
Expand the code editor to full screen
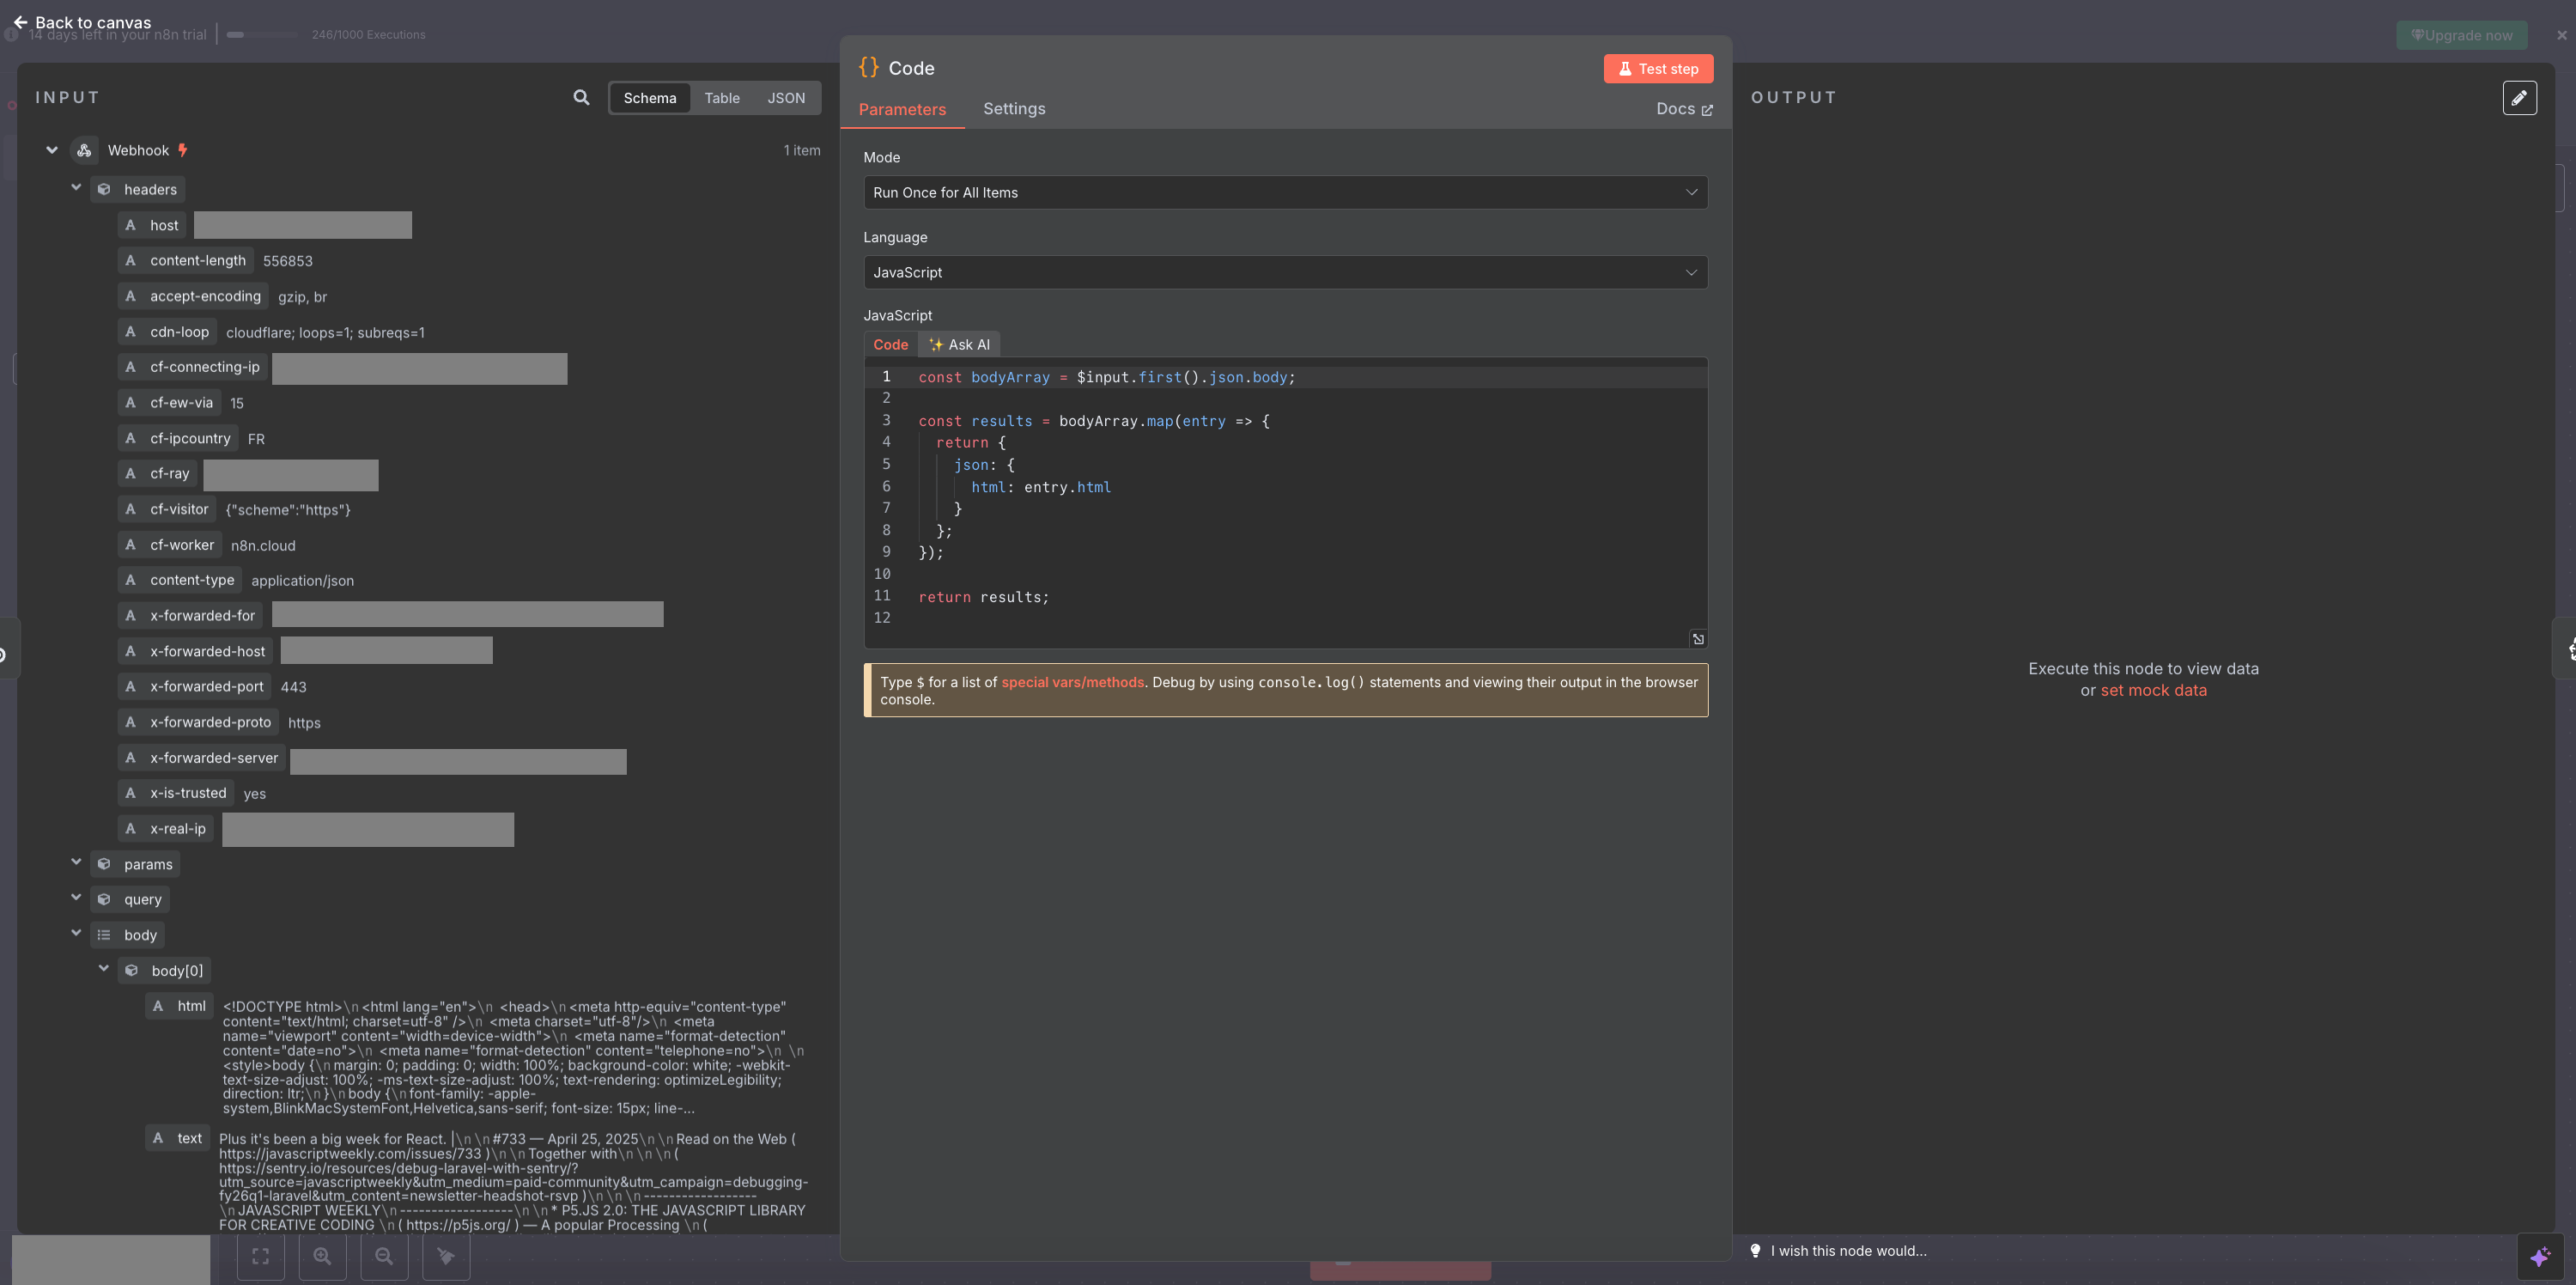pos(1698,638)
